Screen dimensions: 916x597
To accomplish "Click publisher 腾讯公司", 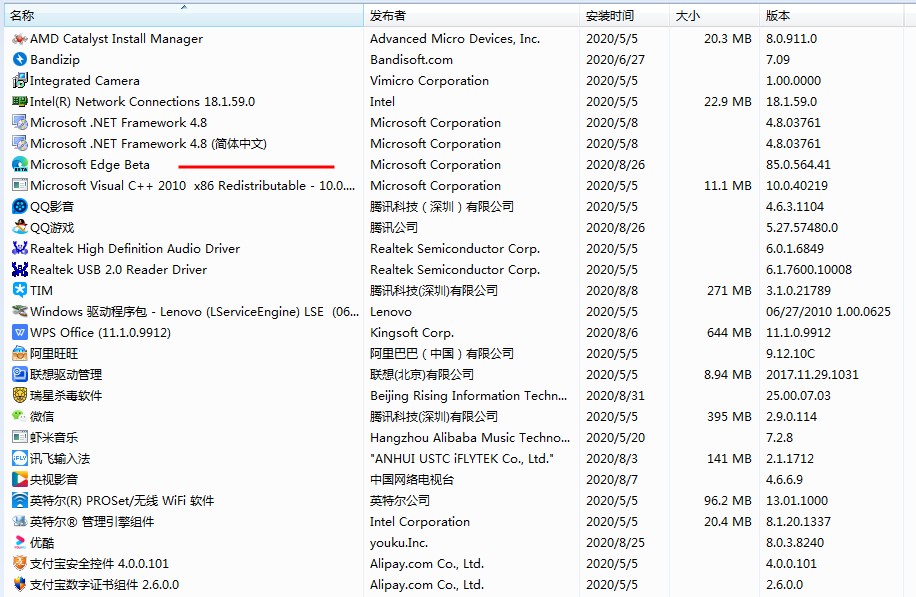I will click(x=394, y=227).
